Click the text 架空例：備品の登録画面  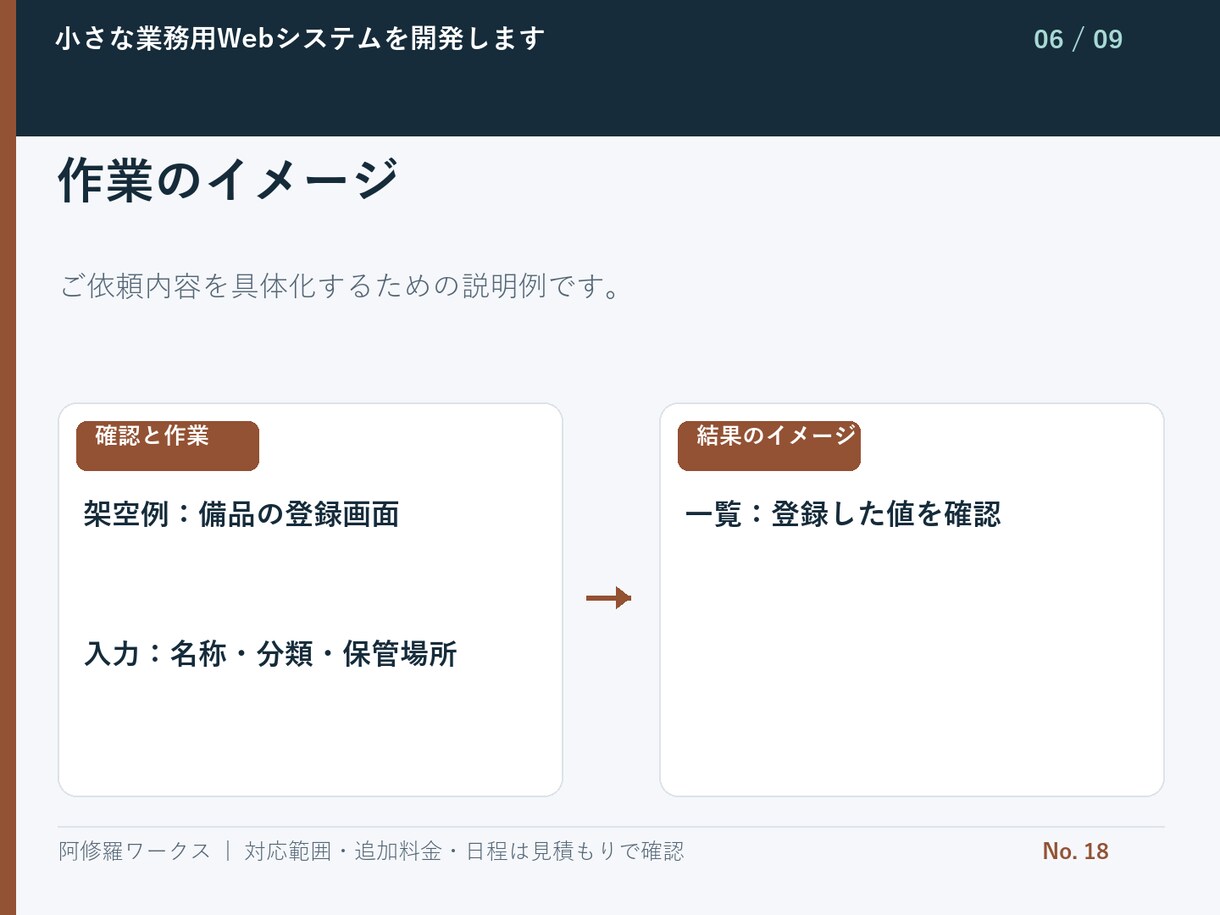(x=242, y=514)
